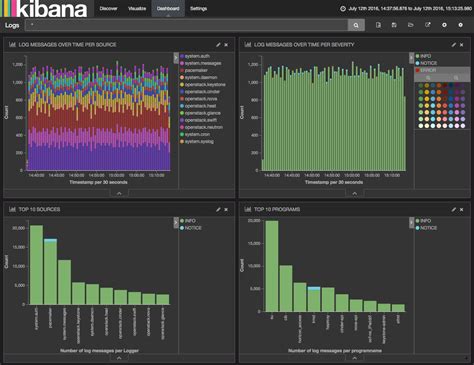The height and width of the screenshot is (365, 474).
Task: Toggle NOTICE in the severity legend
Action: point(426,63)
